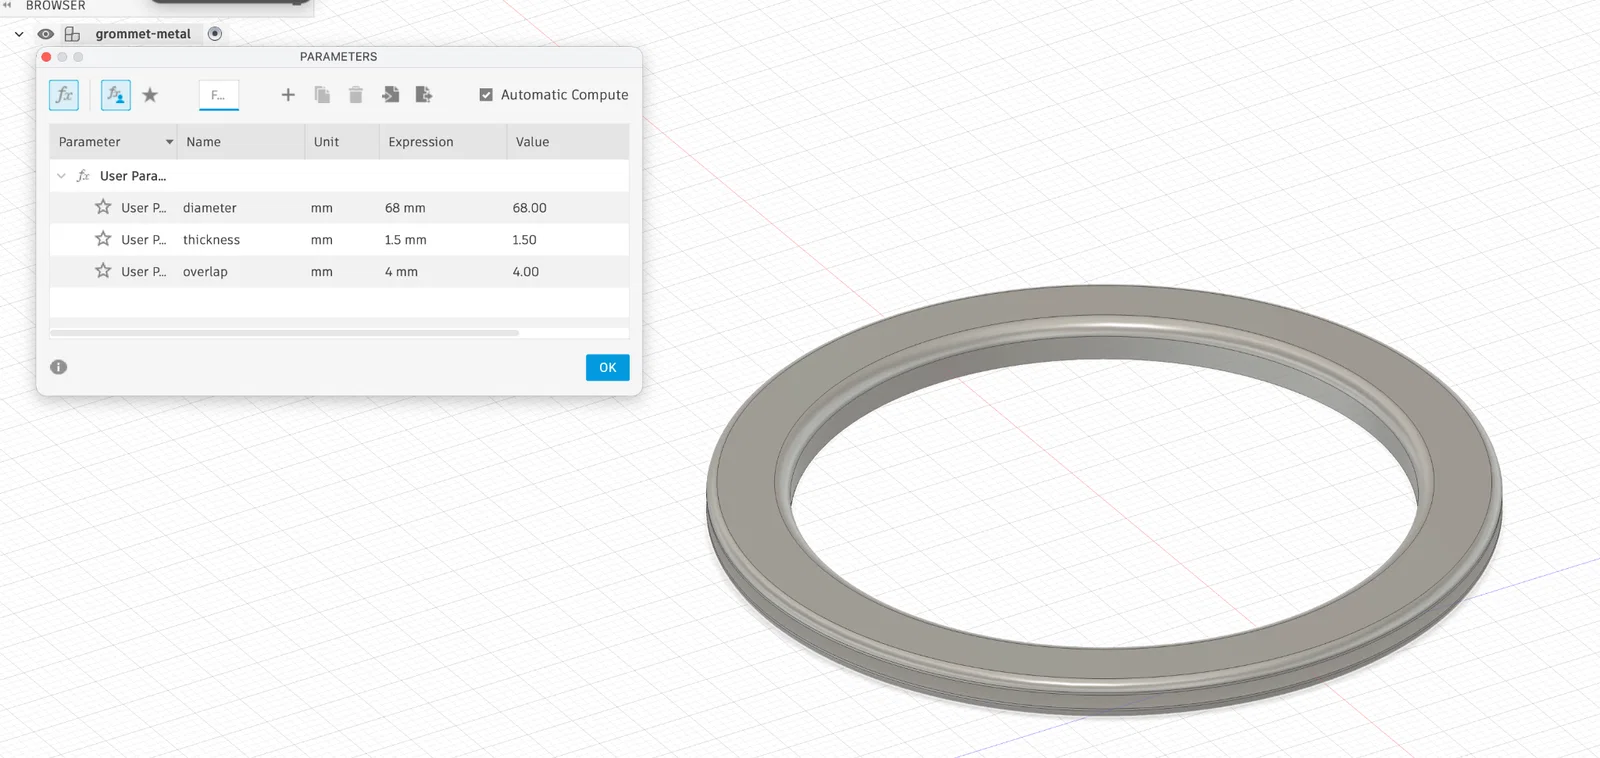
Task: Activate the grommet-metal component radio button
Action: [x=215, y=34]
